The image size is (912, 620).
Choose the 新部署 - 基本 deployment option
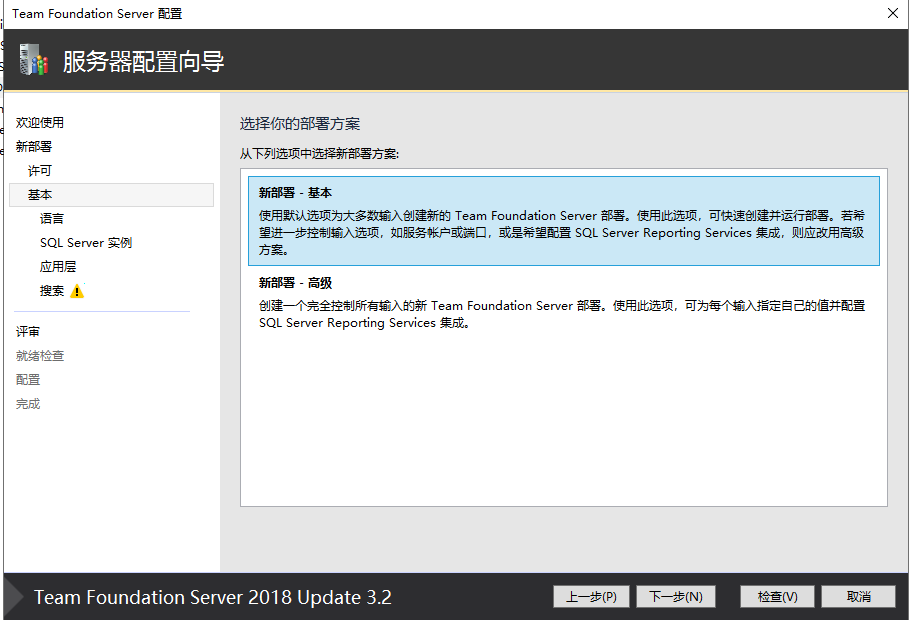click(564, 221)
